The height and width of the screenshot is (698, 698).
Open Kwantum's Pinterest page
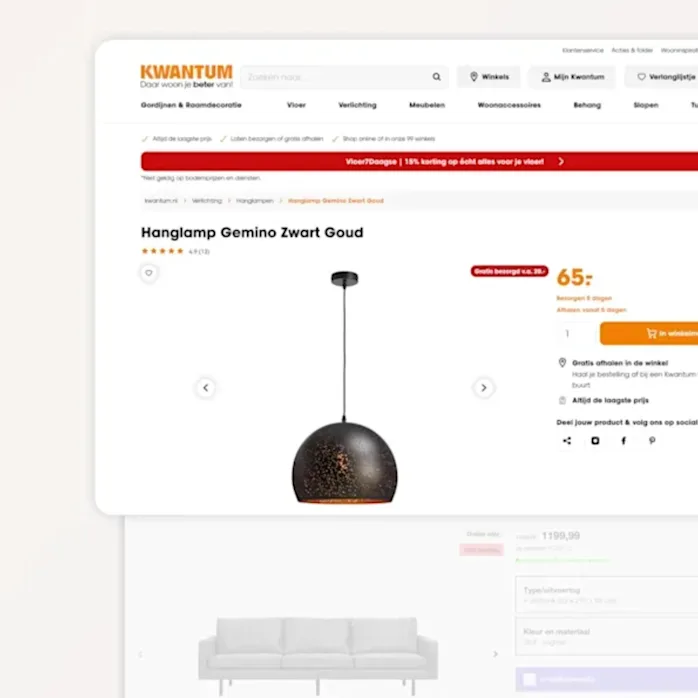pos(652,440)
